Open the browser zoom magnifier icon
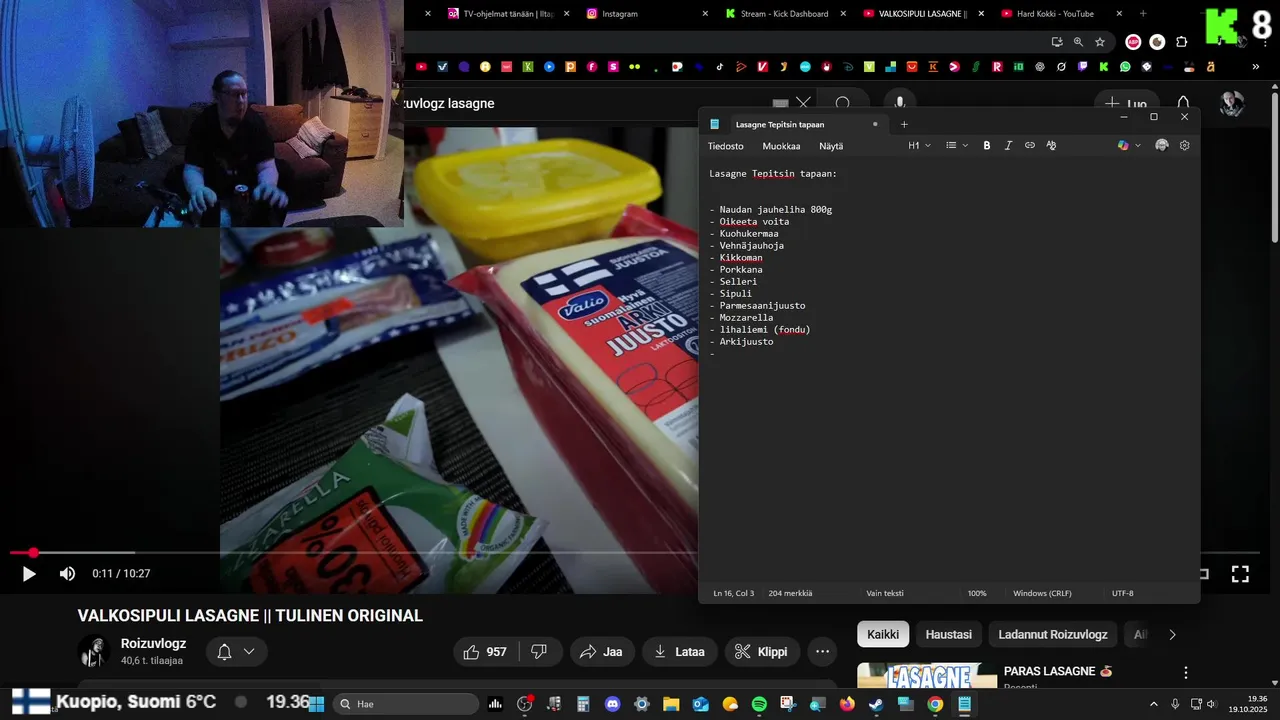 [x=1078, y=42]
